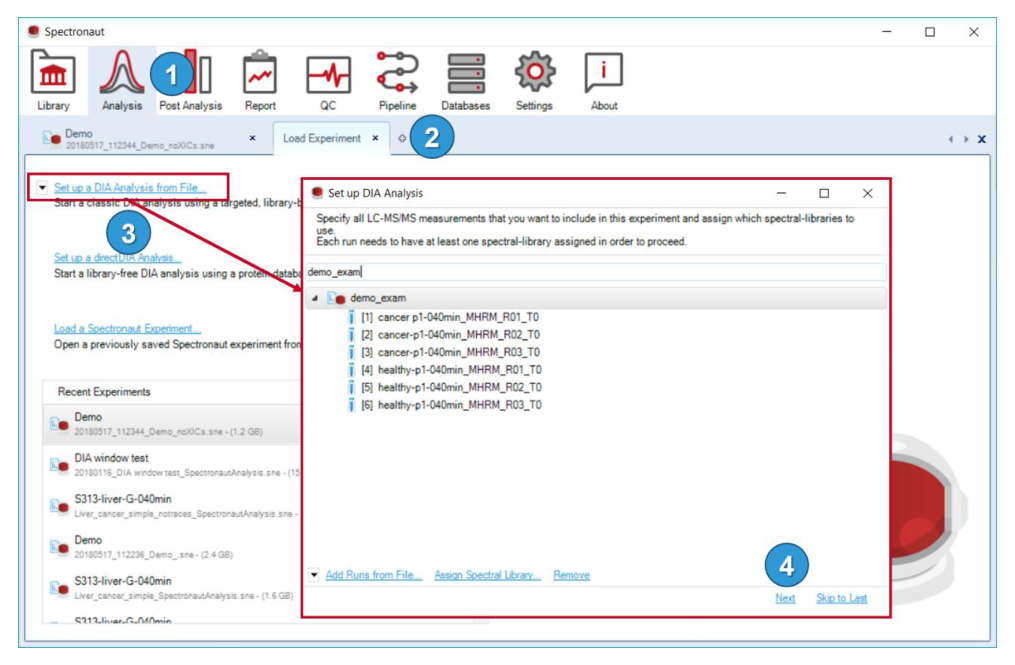Close the Set up DIA Analysis dialog

867,193
